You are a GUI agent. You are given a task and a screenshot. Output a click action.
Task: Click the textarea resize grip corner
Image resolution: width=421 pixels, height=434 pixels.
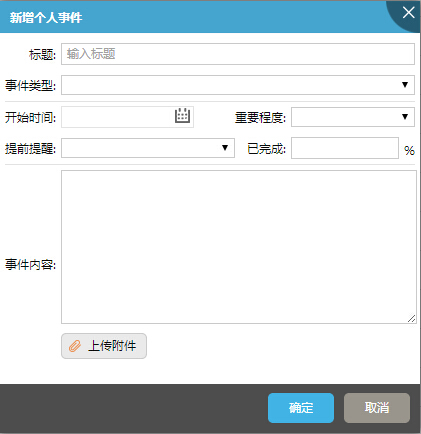point(412,318)
